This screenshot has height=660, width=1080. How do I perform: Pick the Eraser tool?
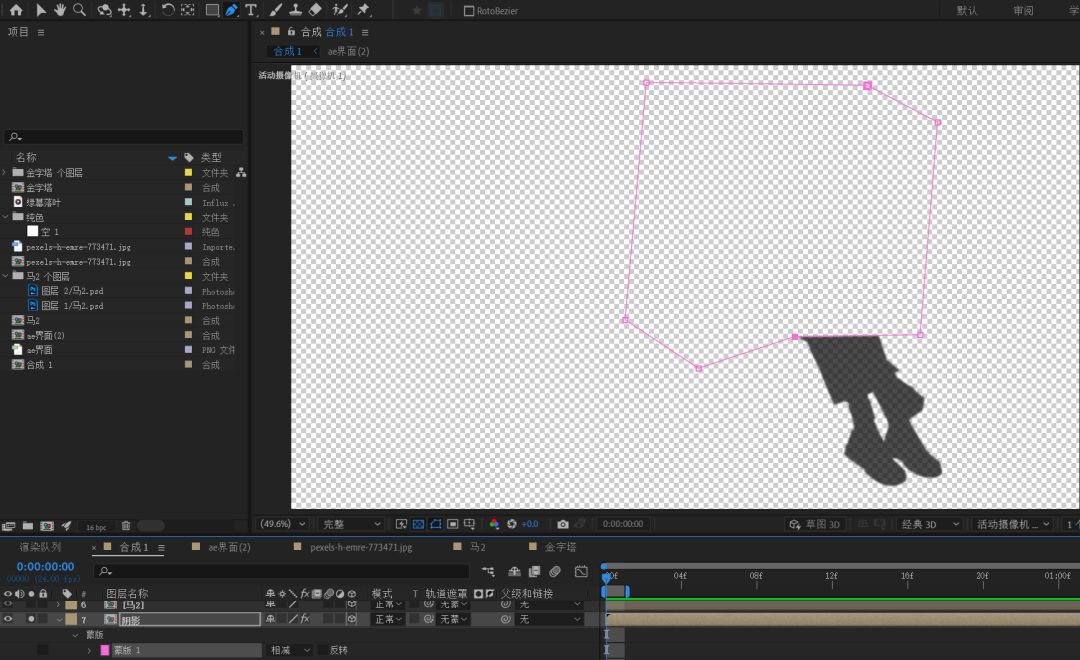315,10
